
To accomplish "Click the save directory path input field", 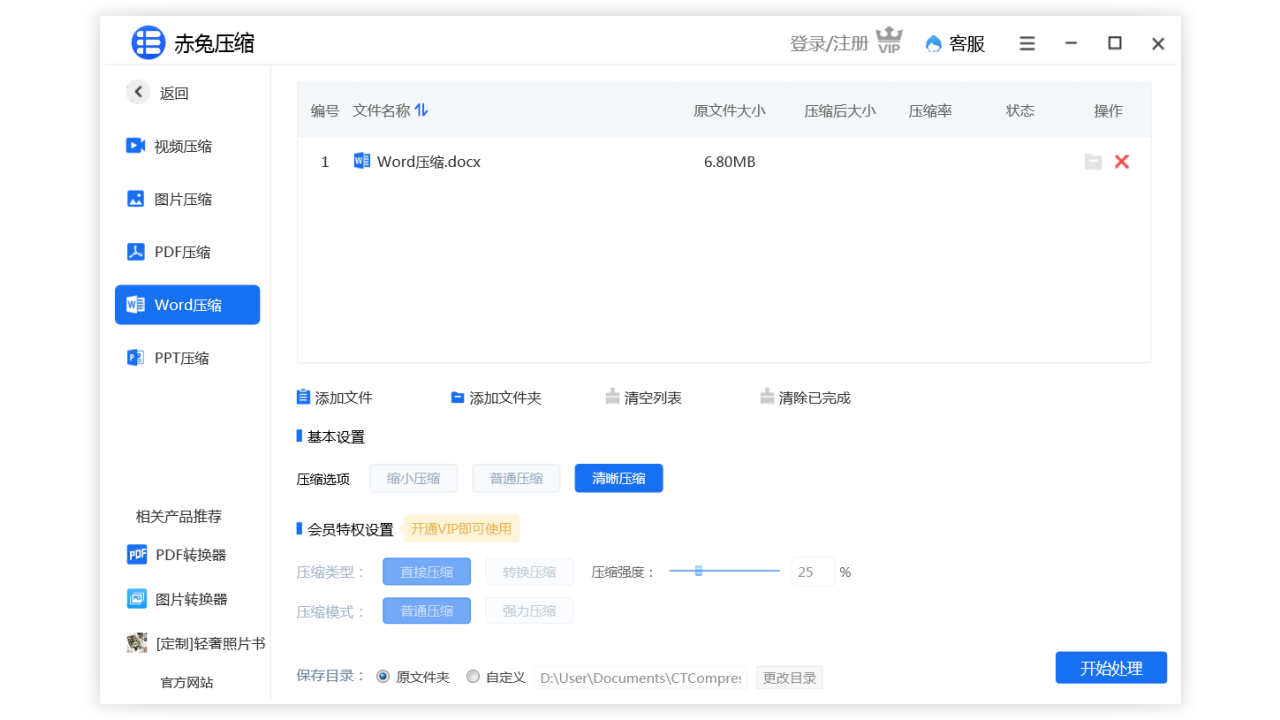I will point(640,677).
